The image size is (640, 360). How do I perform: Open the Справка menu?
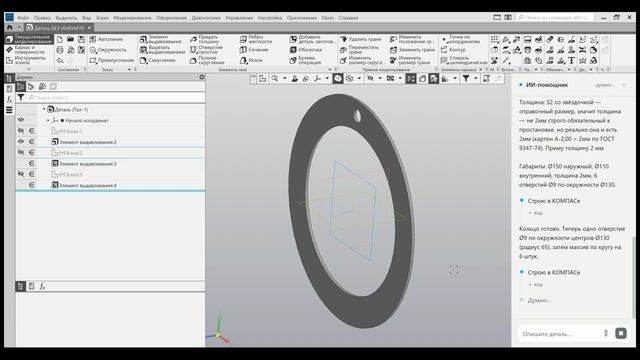tap(348, 18)
